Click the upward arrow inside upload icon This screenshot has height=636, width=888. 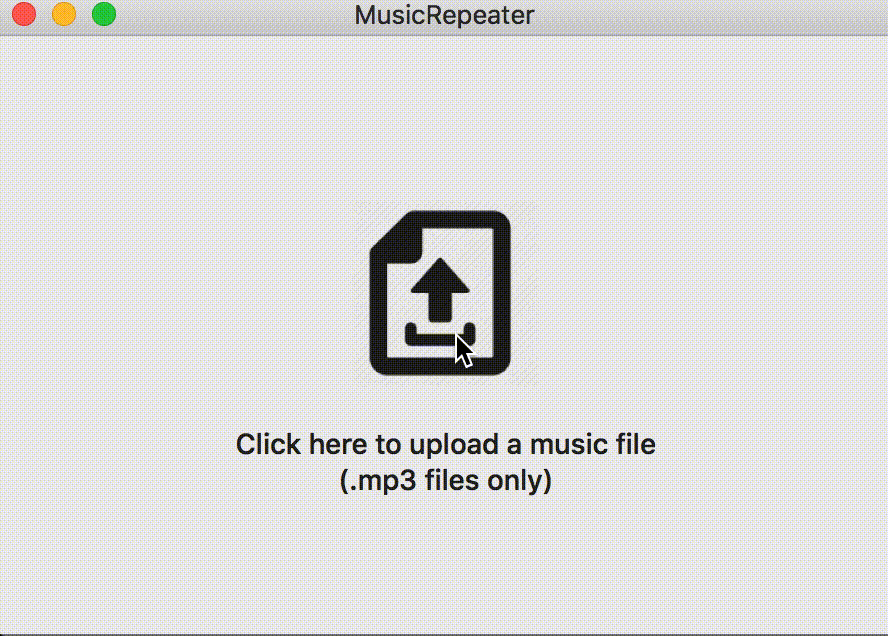tap(440, 290)
